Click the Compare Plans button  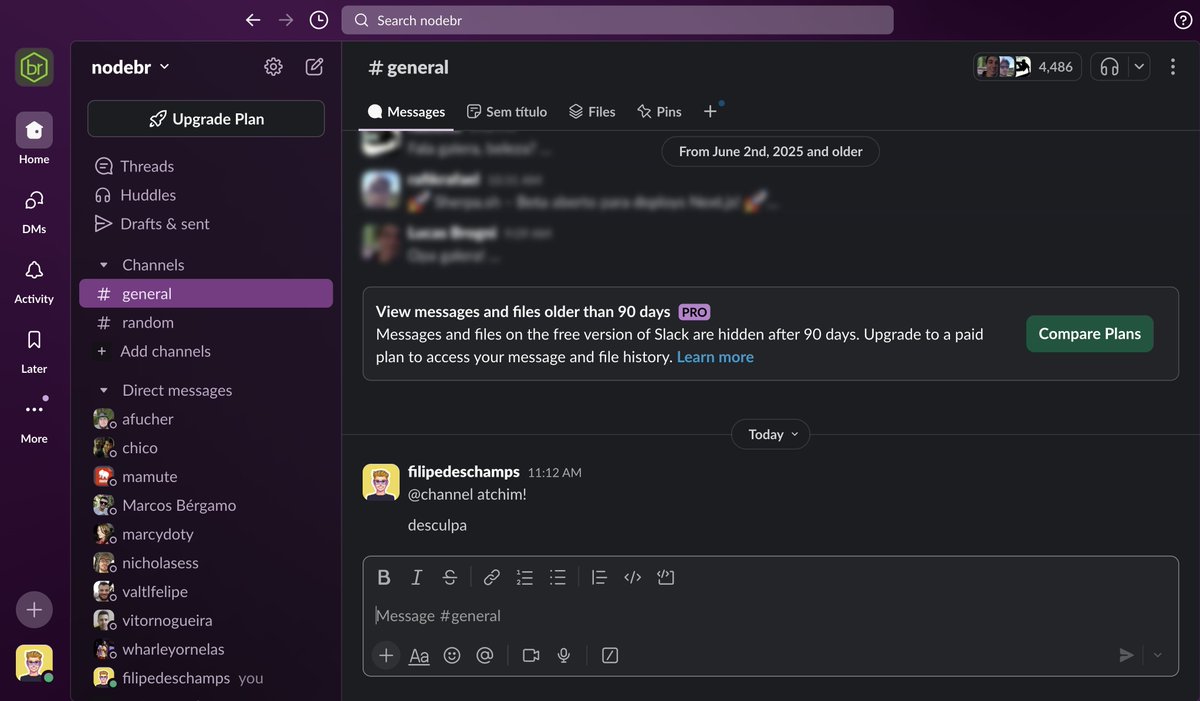click(1089, 334)
